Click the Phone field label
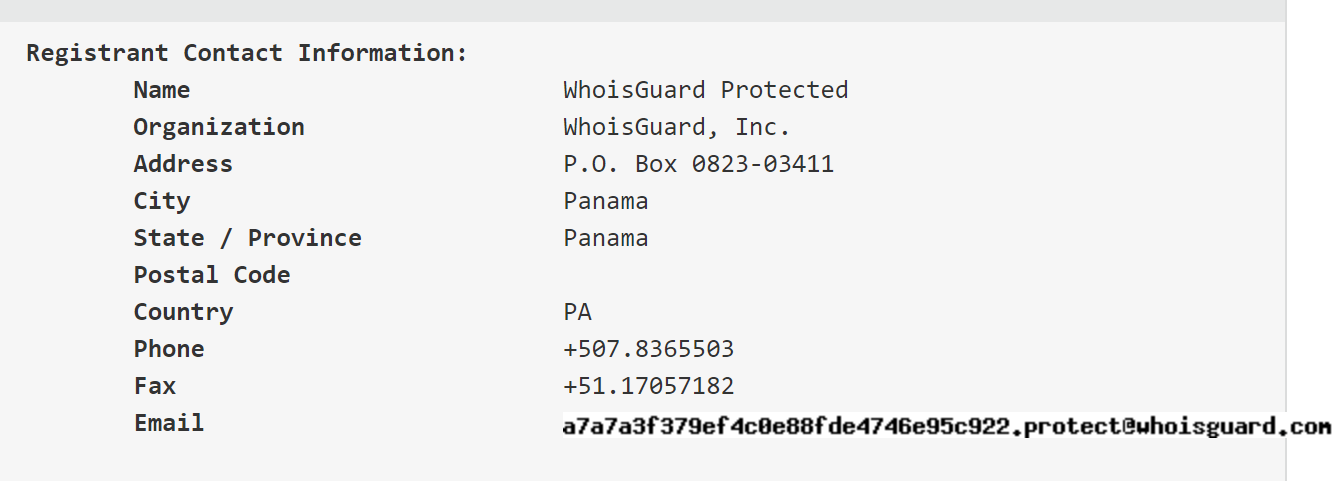 point(168,349)
